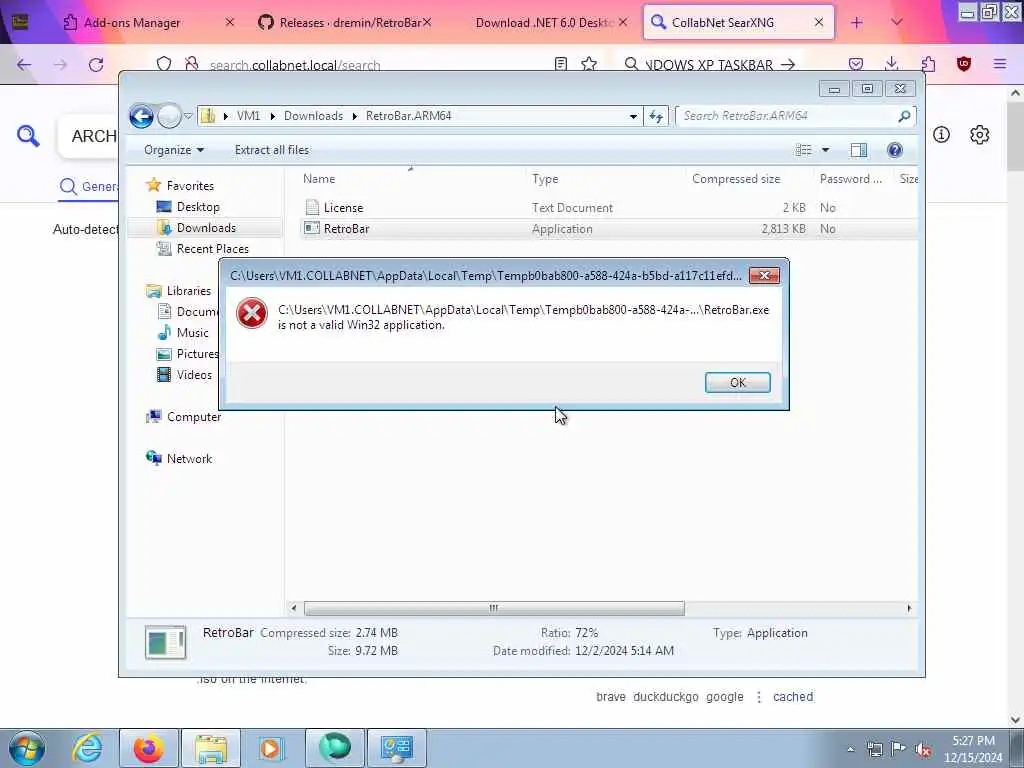Viewport: 1024px width, 768px height.
Task: Select Downloads in Explorer breadcrumb
Action: tap(313, 116)
